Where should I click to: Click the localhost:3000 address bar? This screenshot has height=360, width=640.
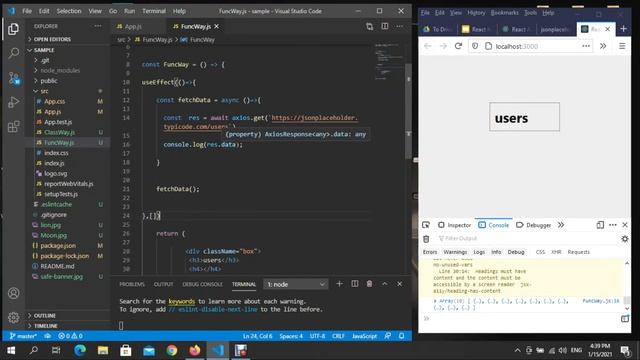click(x=531, y=46)
